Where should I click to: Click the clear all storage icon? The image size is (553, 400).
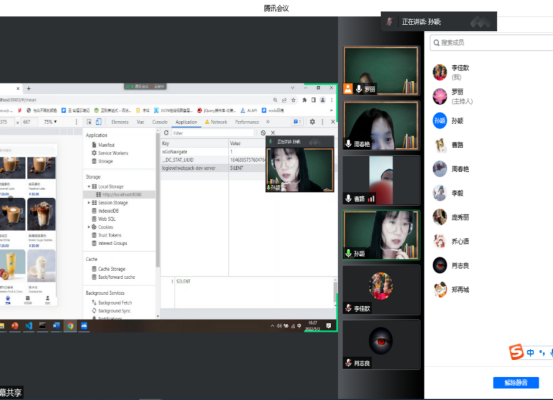point(263,133)
